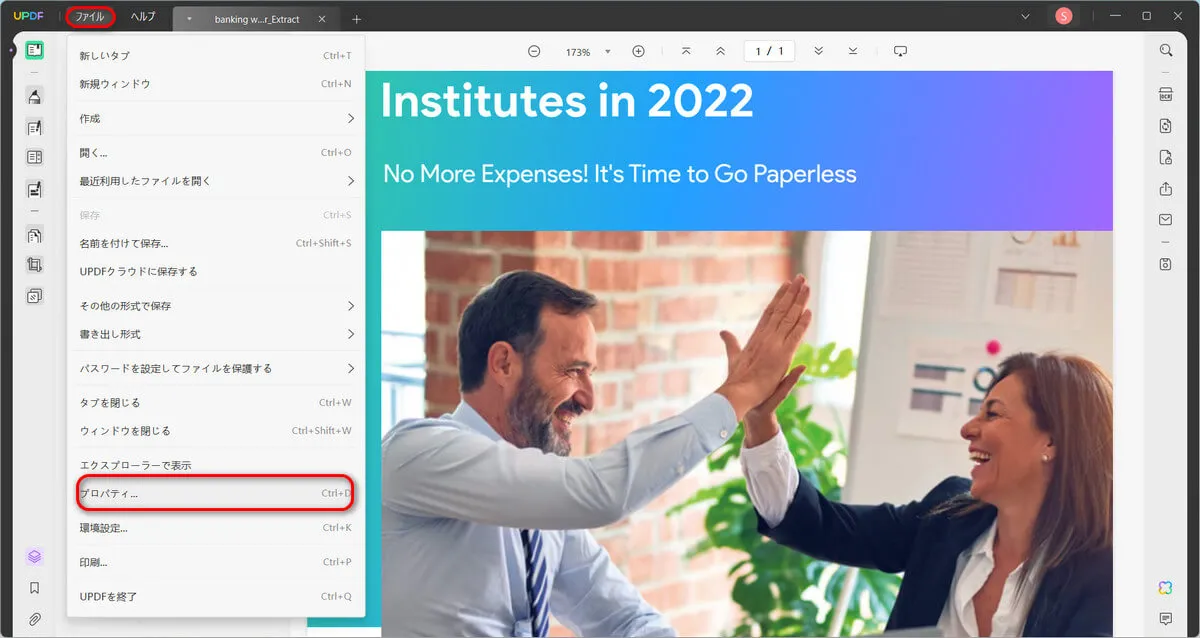Viewport: 1200px width, 638px height.
Task: Add a new tab with plus button
Action: coord(357,19)
